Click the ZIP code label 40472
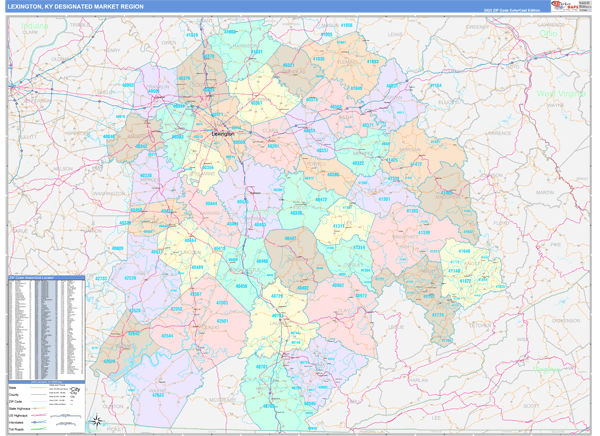Screen dimensions: 600x436 coord(321,199)
